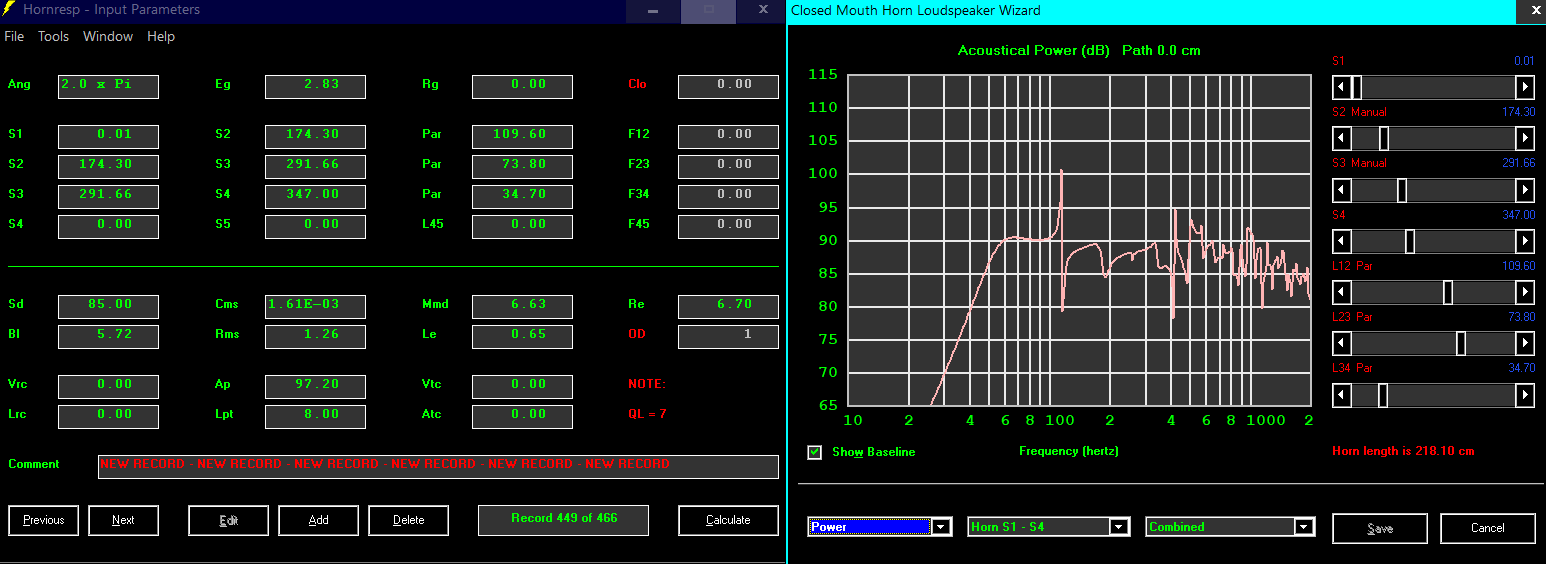Click the S2 Manual slider left arrow
Screen dimensions: 1546x564
[1342, 138]
